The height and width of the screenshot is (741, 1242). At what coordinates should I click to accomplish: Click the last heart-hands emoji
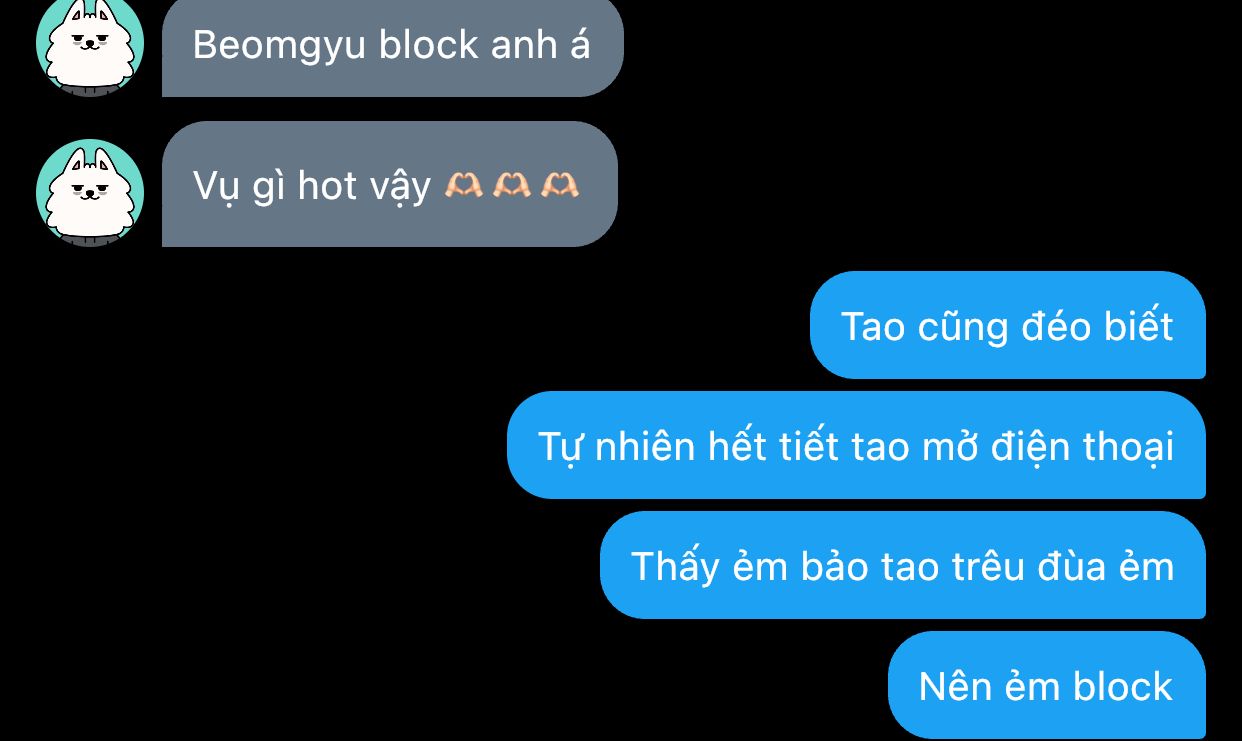coord(559,184)
